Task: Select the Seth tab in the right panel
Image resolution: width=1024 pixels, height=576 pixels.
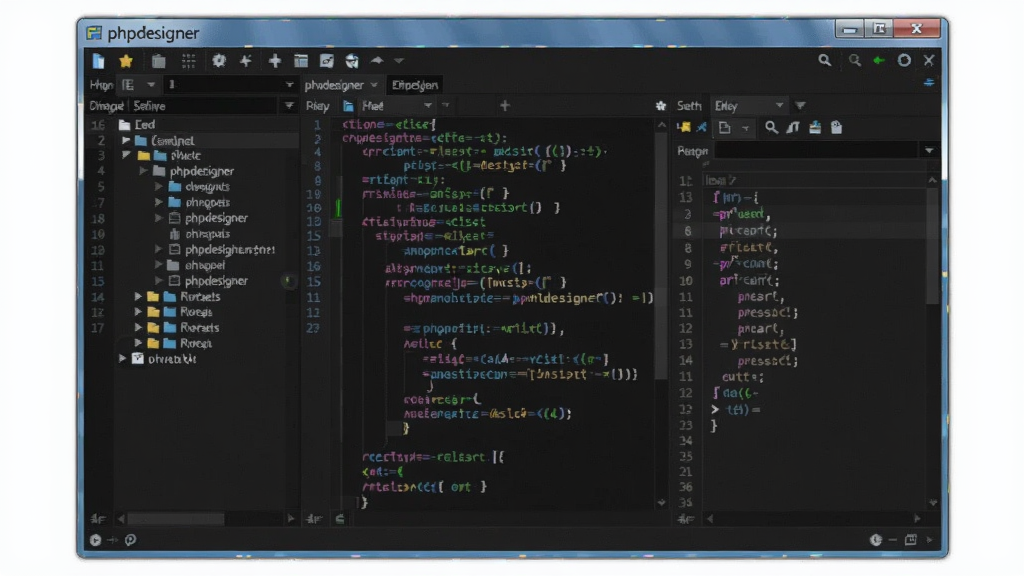Action: [689, 106]
